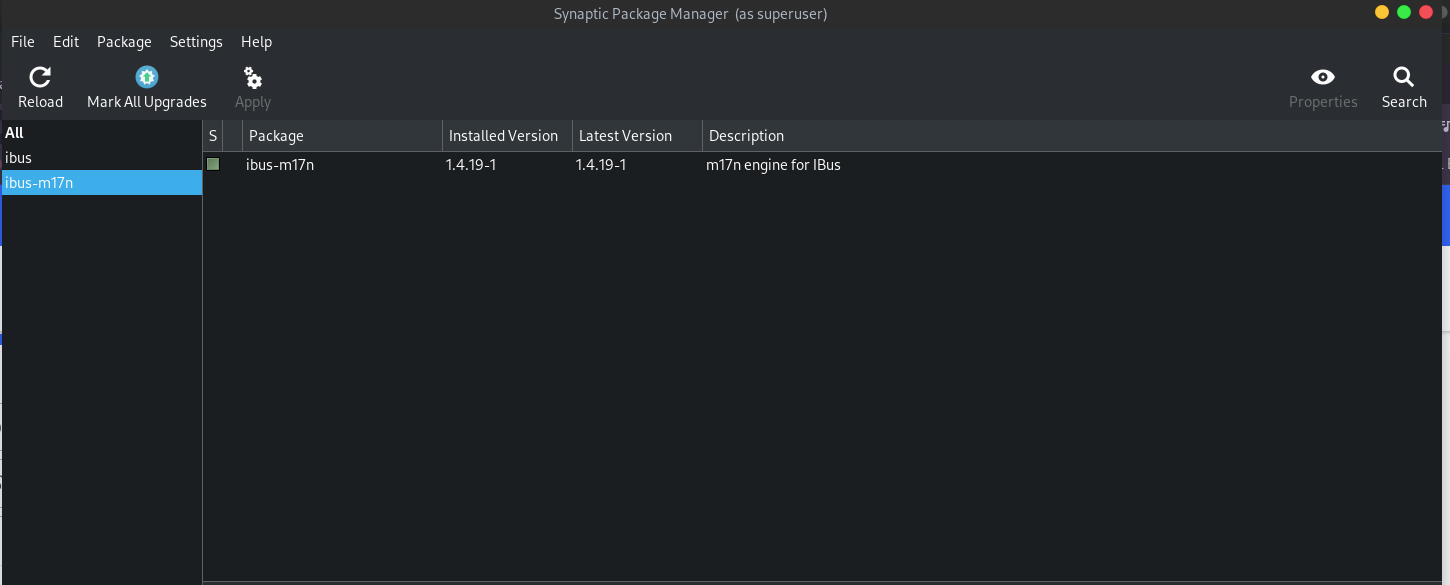This screenshot has width=1450, height=585.
Task: Sort by the S status column header
Action: [213, 136]
